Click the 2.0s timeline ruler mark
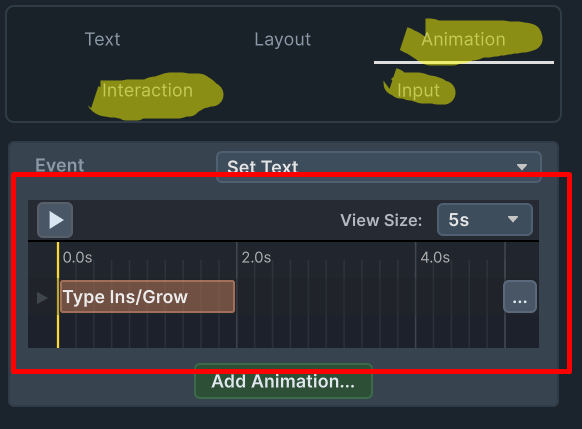The image size is (582, 429). pyautogui.click(x=256, y=257)
